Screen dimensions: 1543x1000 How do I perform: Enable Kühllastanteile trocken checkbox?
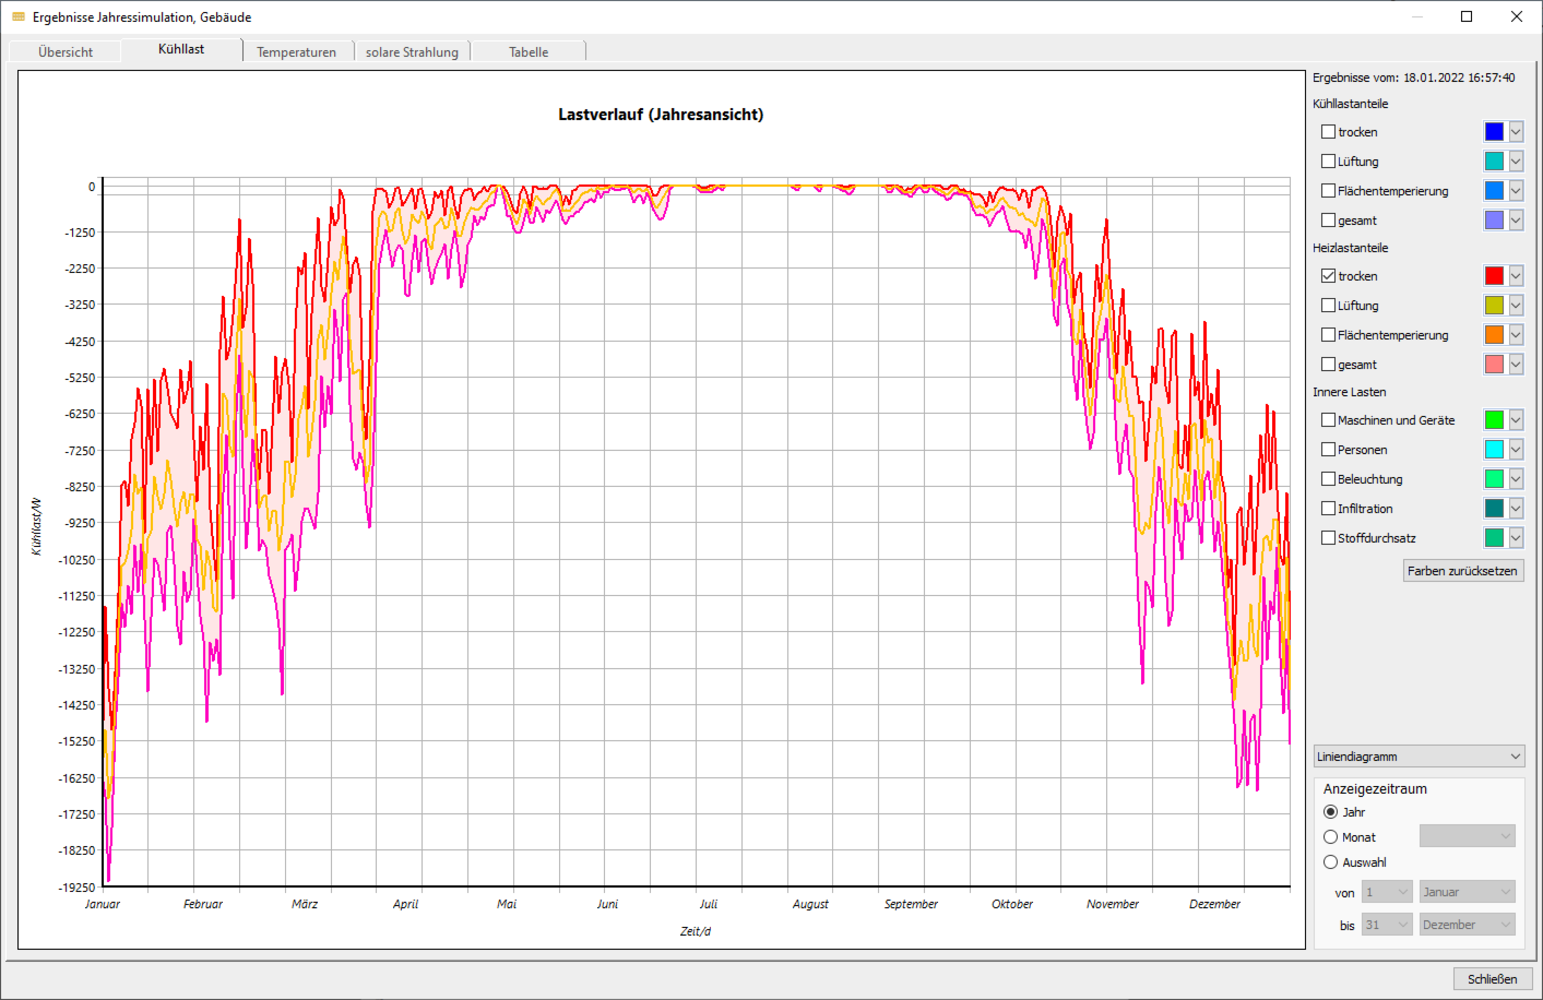tap(1328, 132)
